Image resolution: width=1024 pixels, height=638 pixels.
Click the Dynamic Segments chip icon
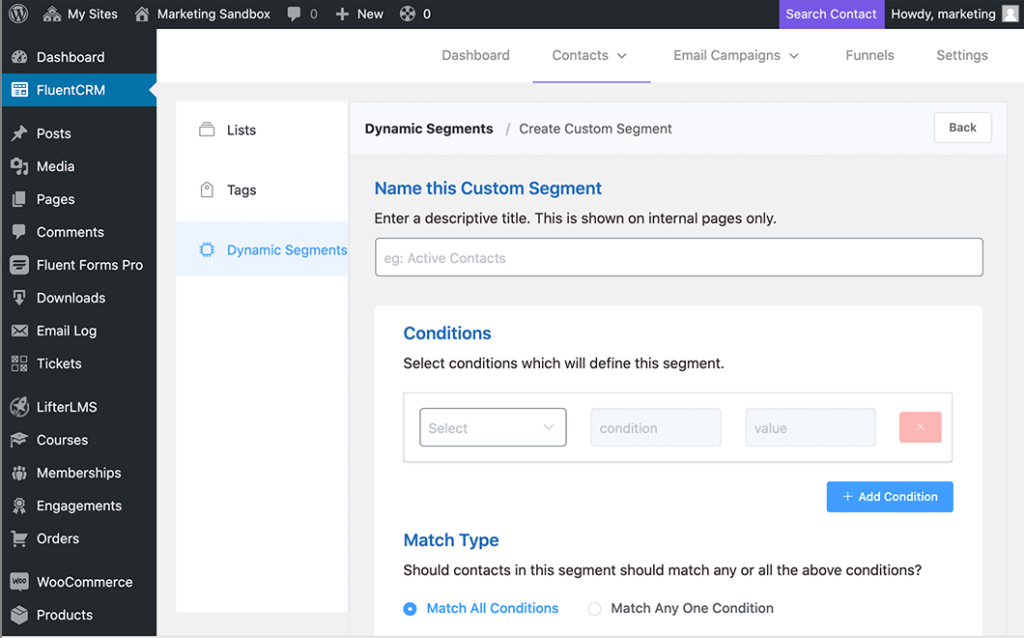point(207,249)
